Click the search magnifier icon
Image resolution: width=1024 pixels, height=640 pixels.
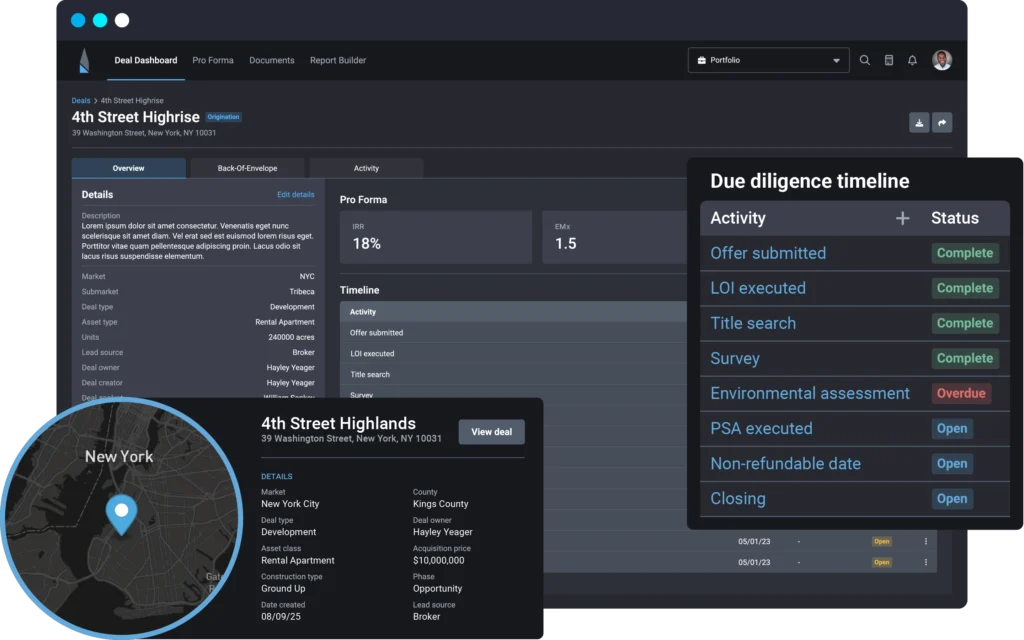[865, 60]
